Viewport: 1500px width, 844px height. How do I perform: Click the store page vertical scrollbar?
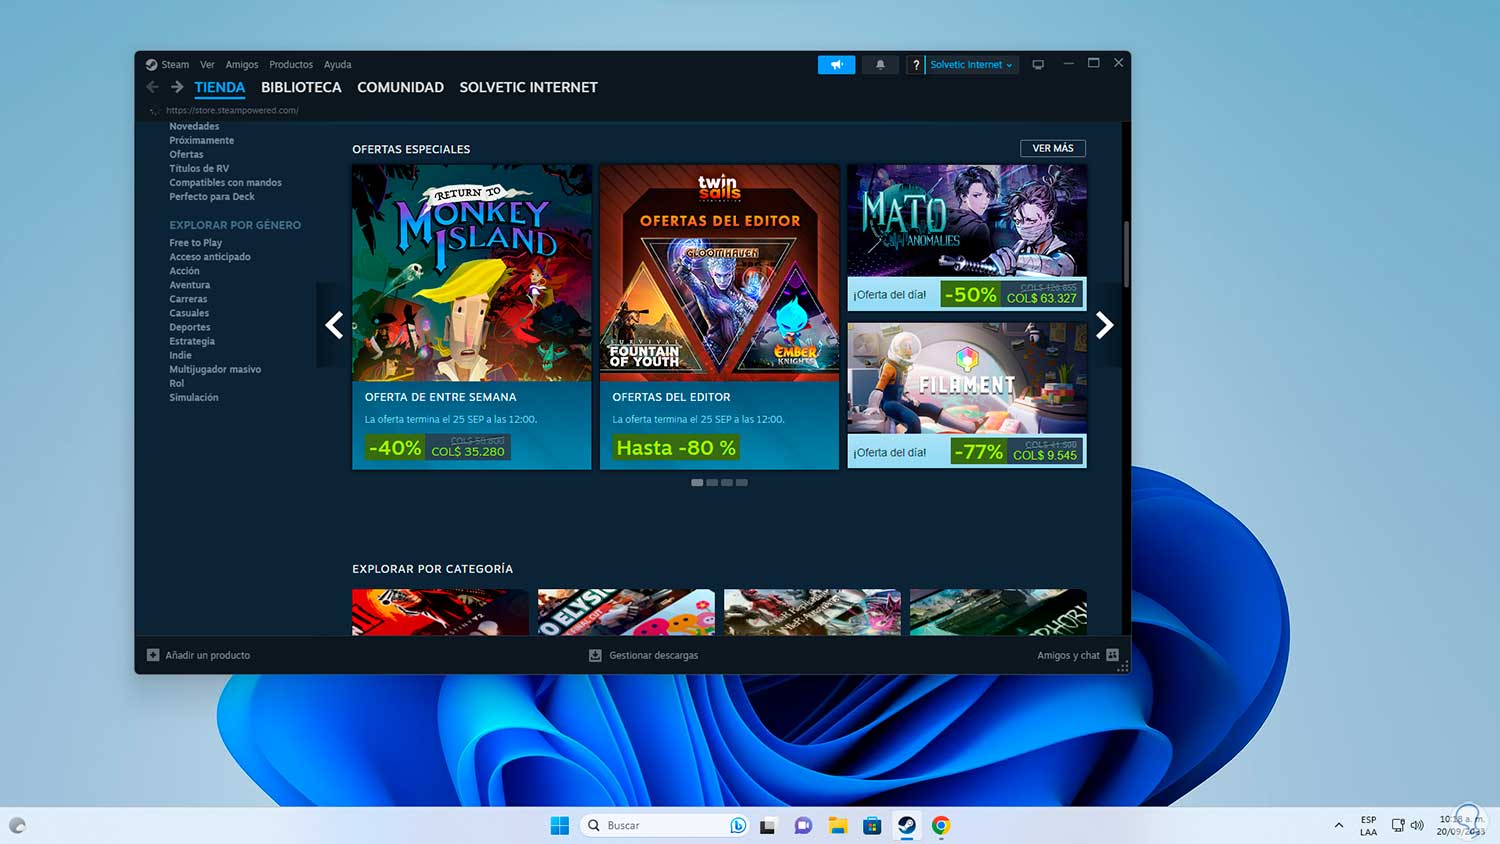click(x=1126, y=254)
